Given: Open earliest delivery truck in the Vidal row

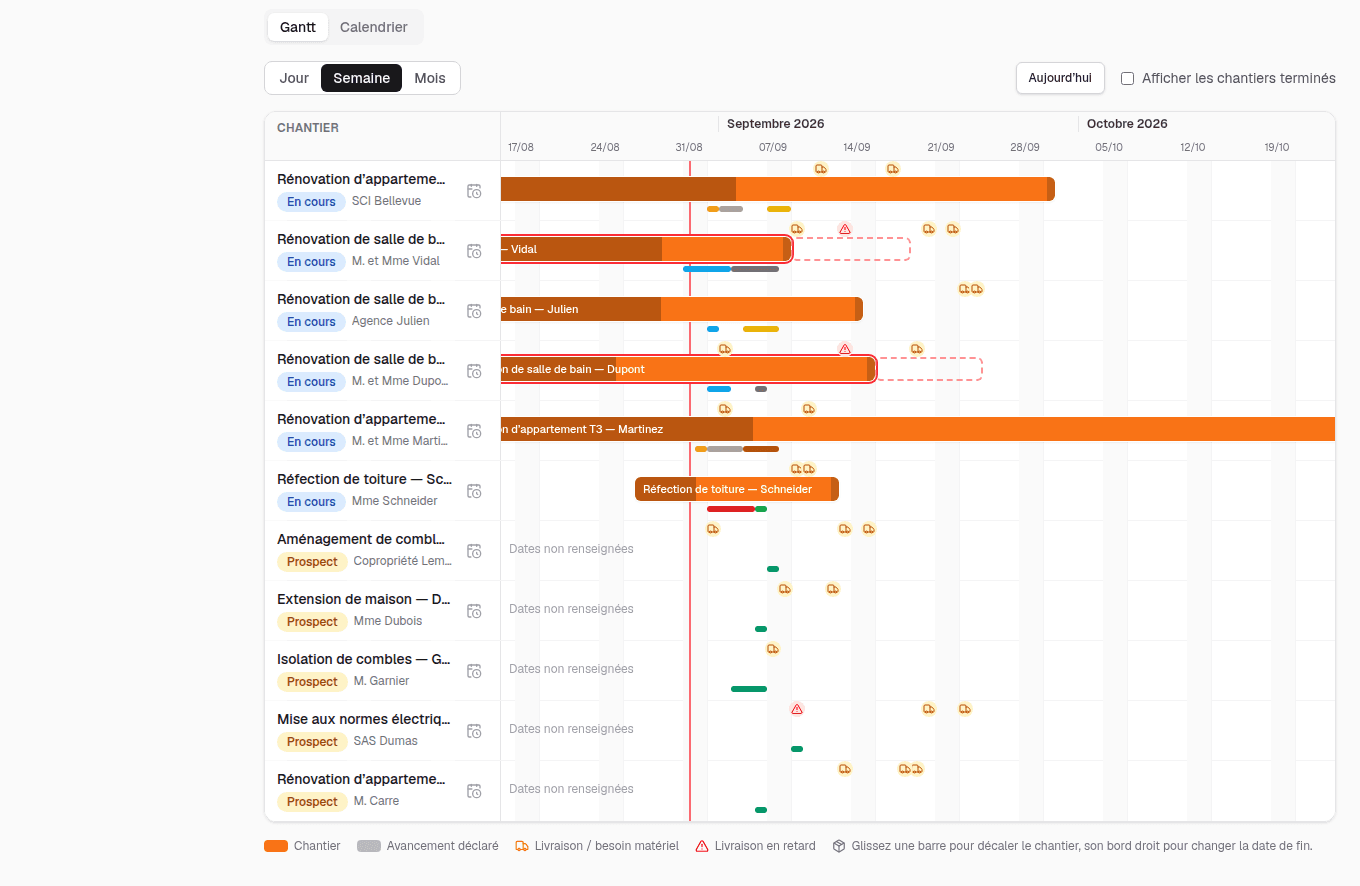Looking at the screenshot, I should [797, 229].
